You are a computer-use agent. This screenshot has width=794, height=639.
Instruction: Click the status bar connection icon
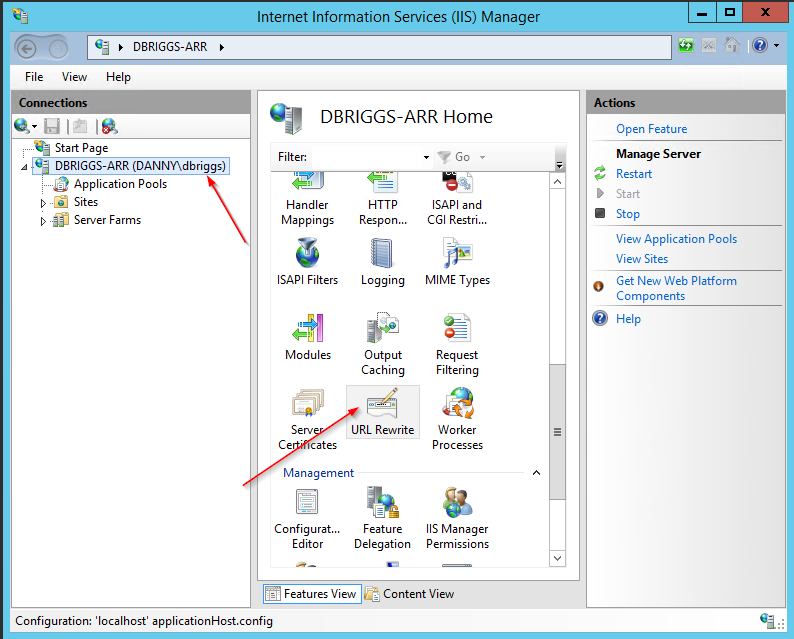(x=767, y=620)
